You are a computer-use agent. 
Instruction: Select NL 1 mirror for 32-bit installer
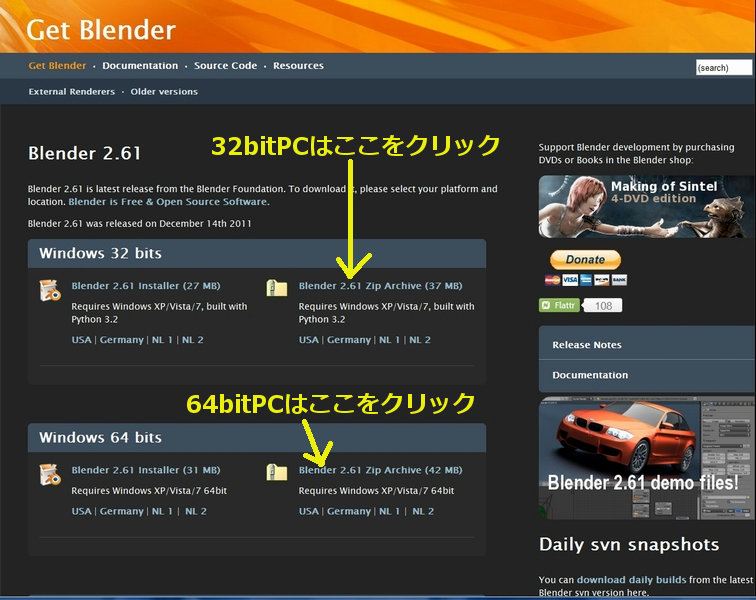point(162,340)
